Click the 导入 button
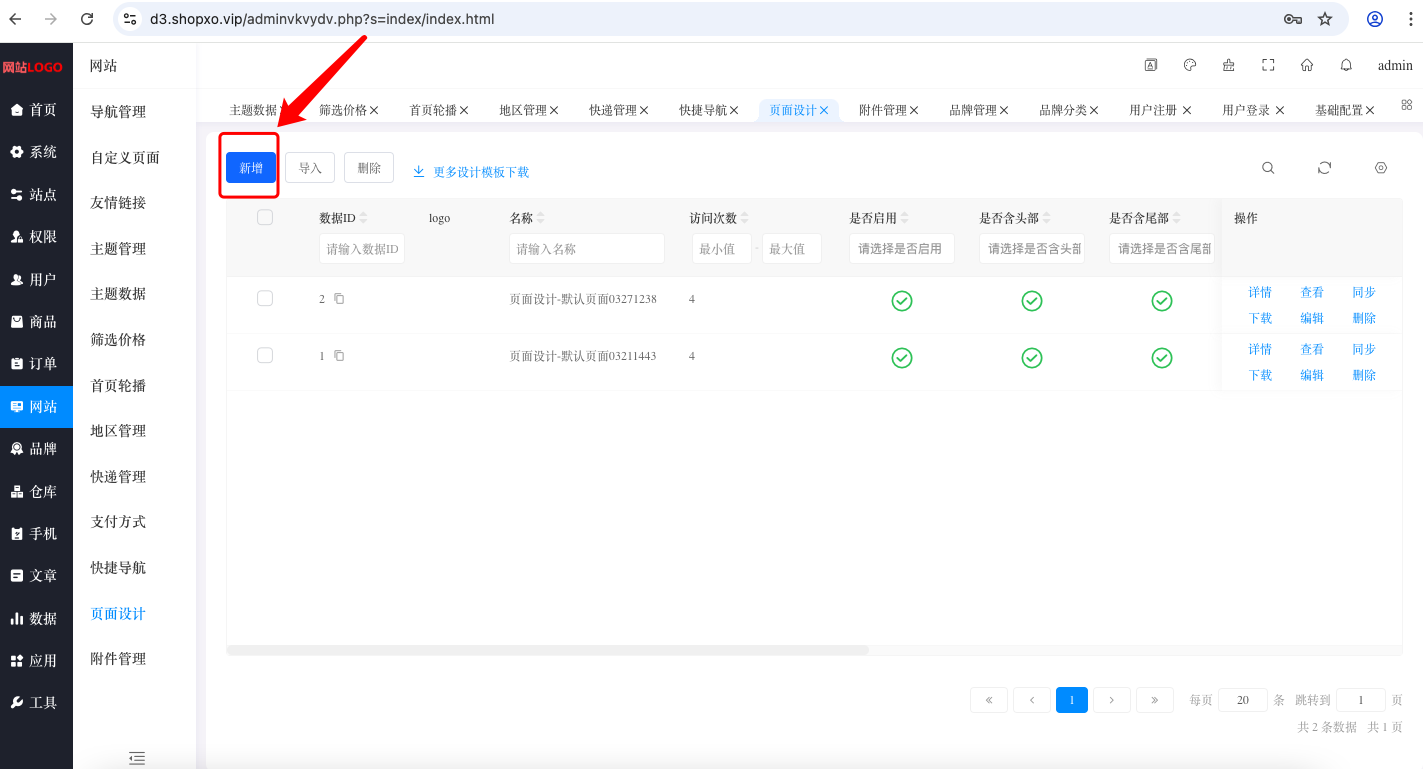This screenshot has height=769, width=1423. [x=310, y=168]
